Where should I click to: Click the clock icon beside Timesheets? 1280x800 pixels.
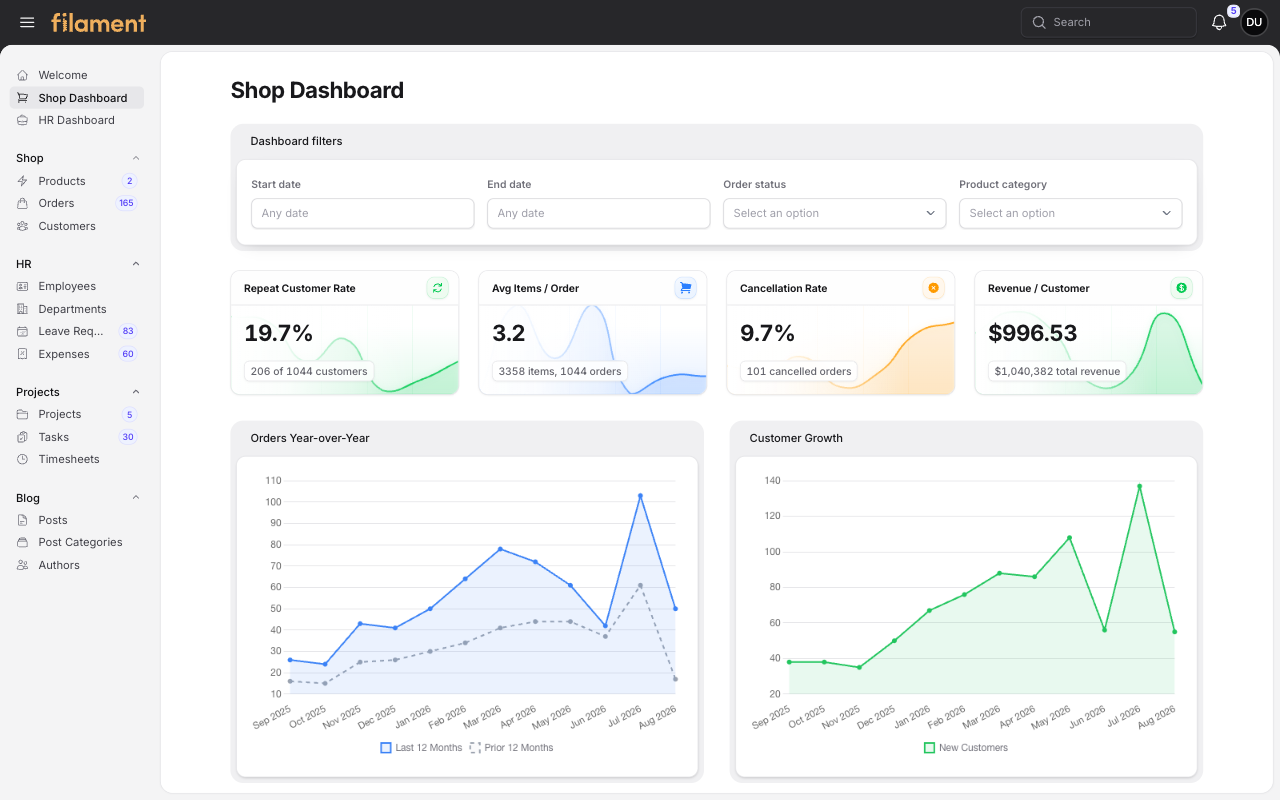pyautogui.click(x=23, y=459)
